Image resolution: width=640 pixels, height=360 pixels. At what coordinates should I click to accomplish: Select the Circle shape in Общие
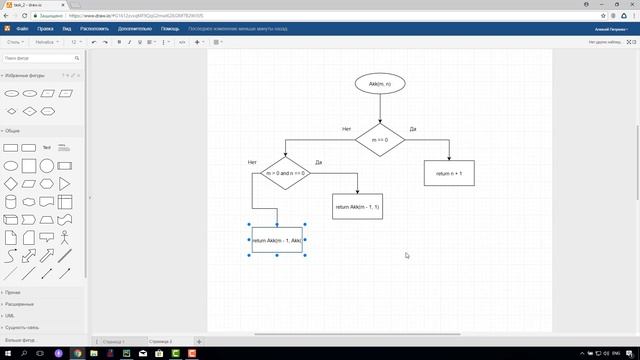tap(47, 166)
